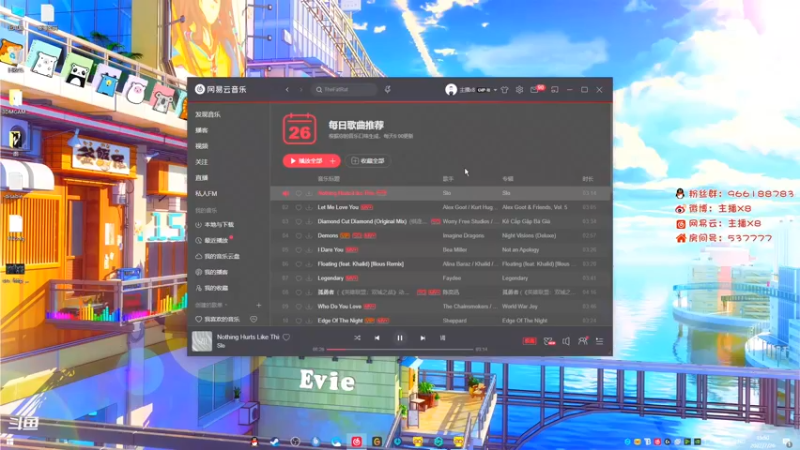Viewport: 800px width, 450px height.
Task: Switch to mini mode via header icon
Action: [555, 90]
